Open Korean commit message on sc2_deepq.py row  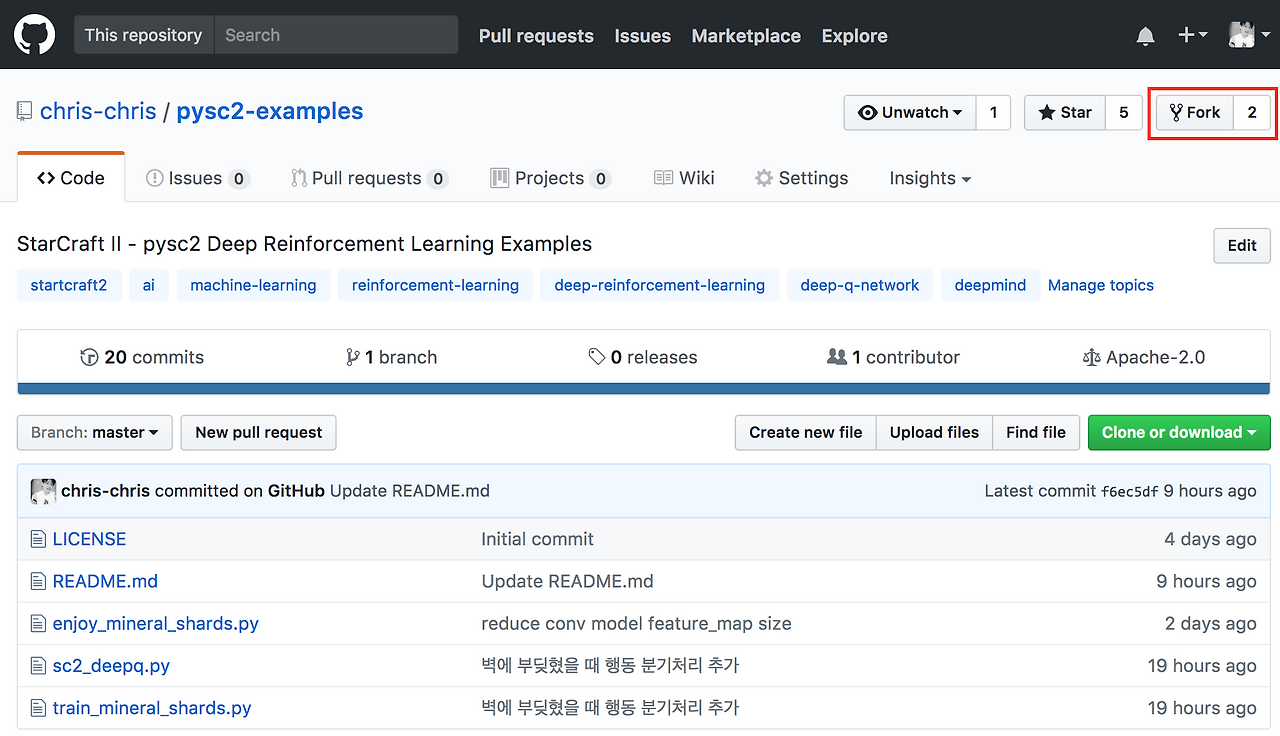tap(610, 665)
